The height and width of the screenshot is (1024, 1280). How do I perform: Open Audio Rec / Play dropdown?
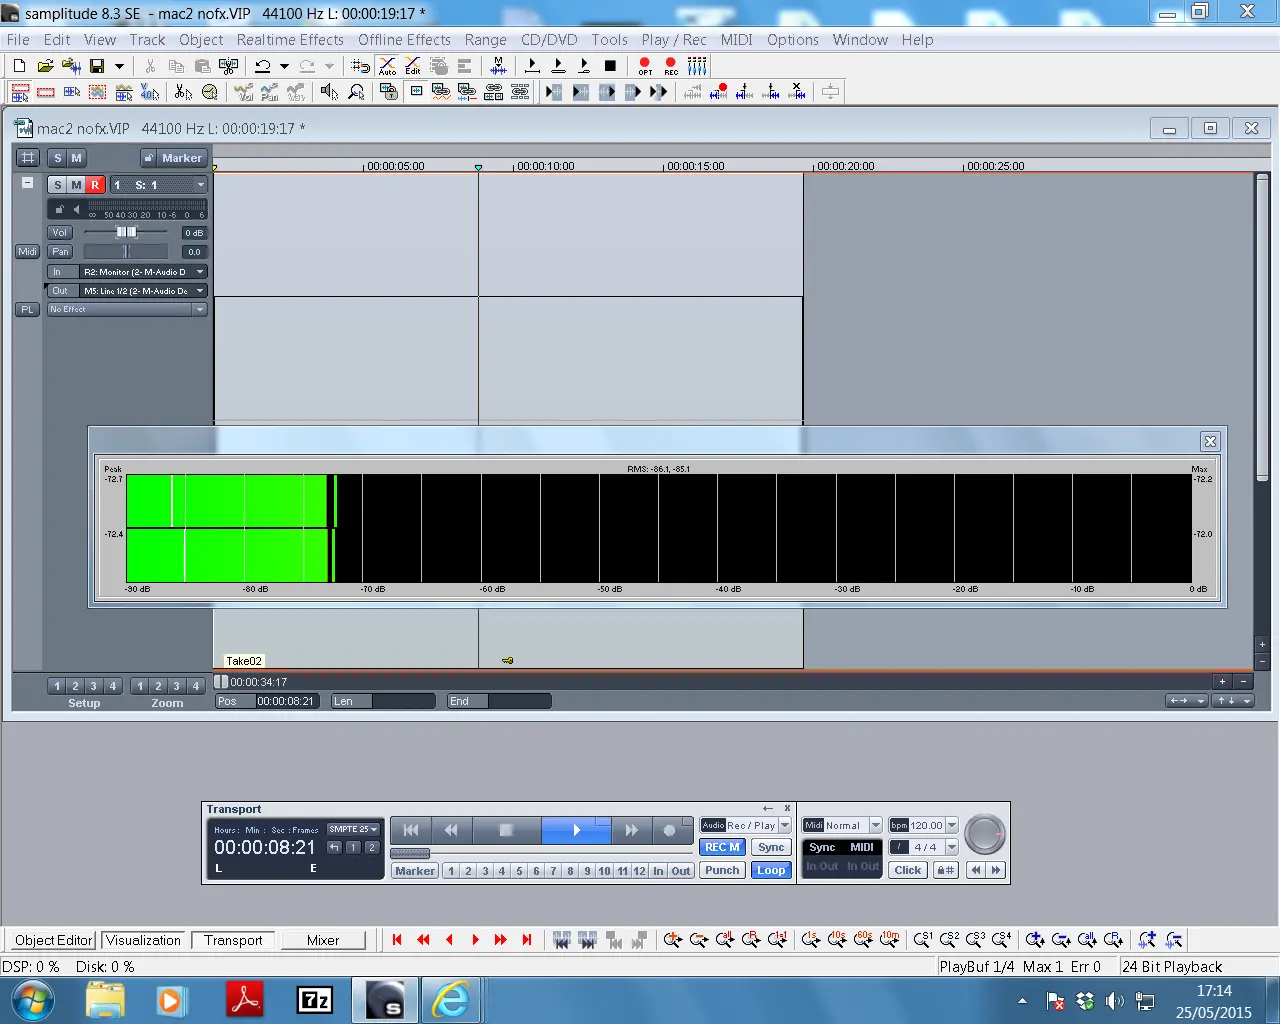point(746,825)
